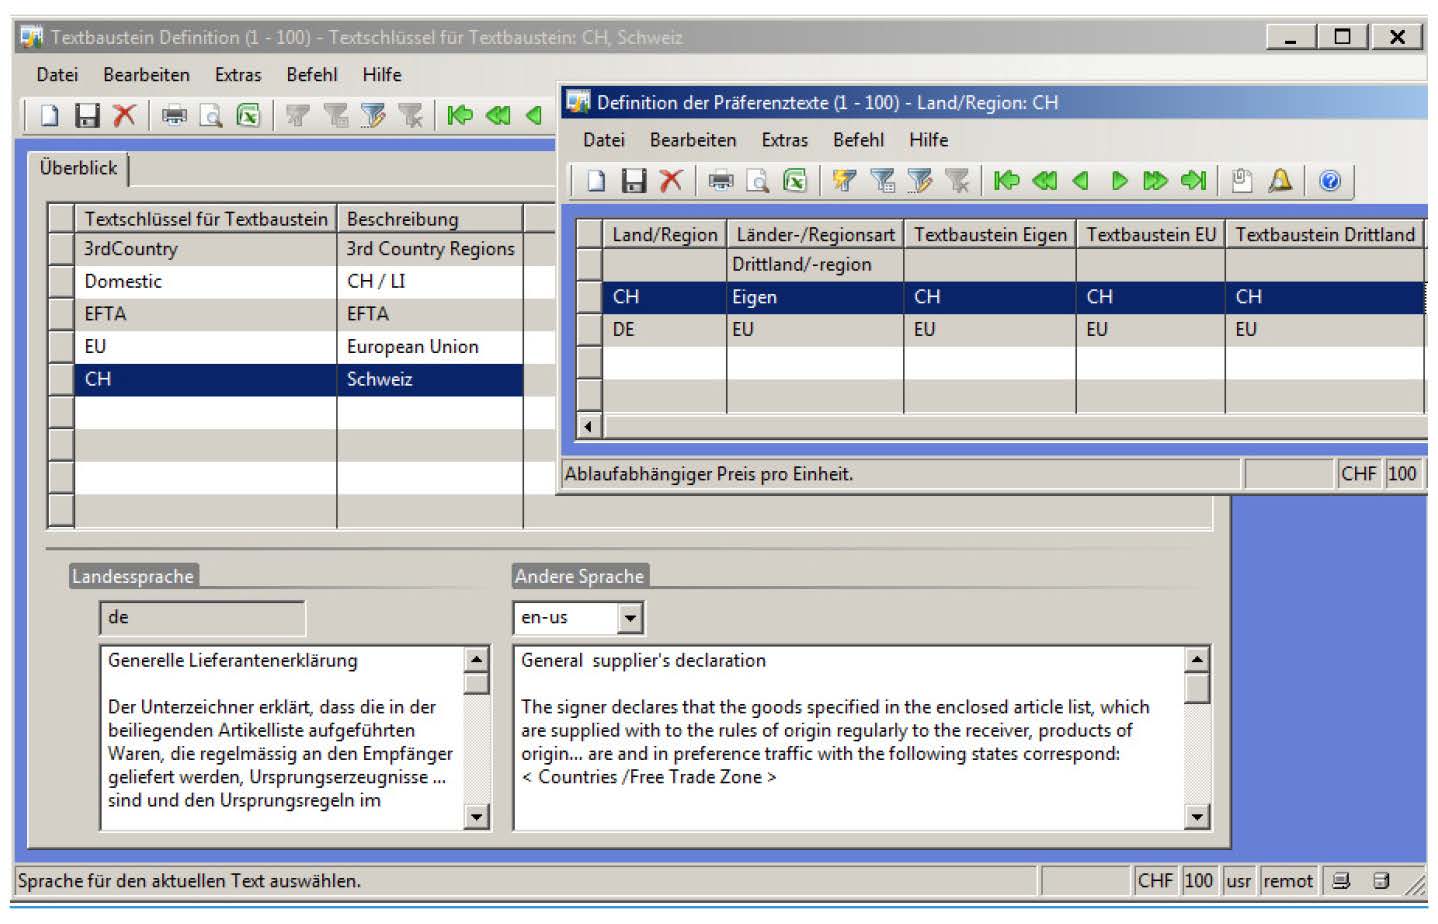Open Befehl menu in Textbaustein Definition window

point(312,74)
